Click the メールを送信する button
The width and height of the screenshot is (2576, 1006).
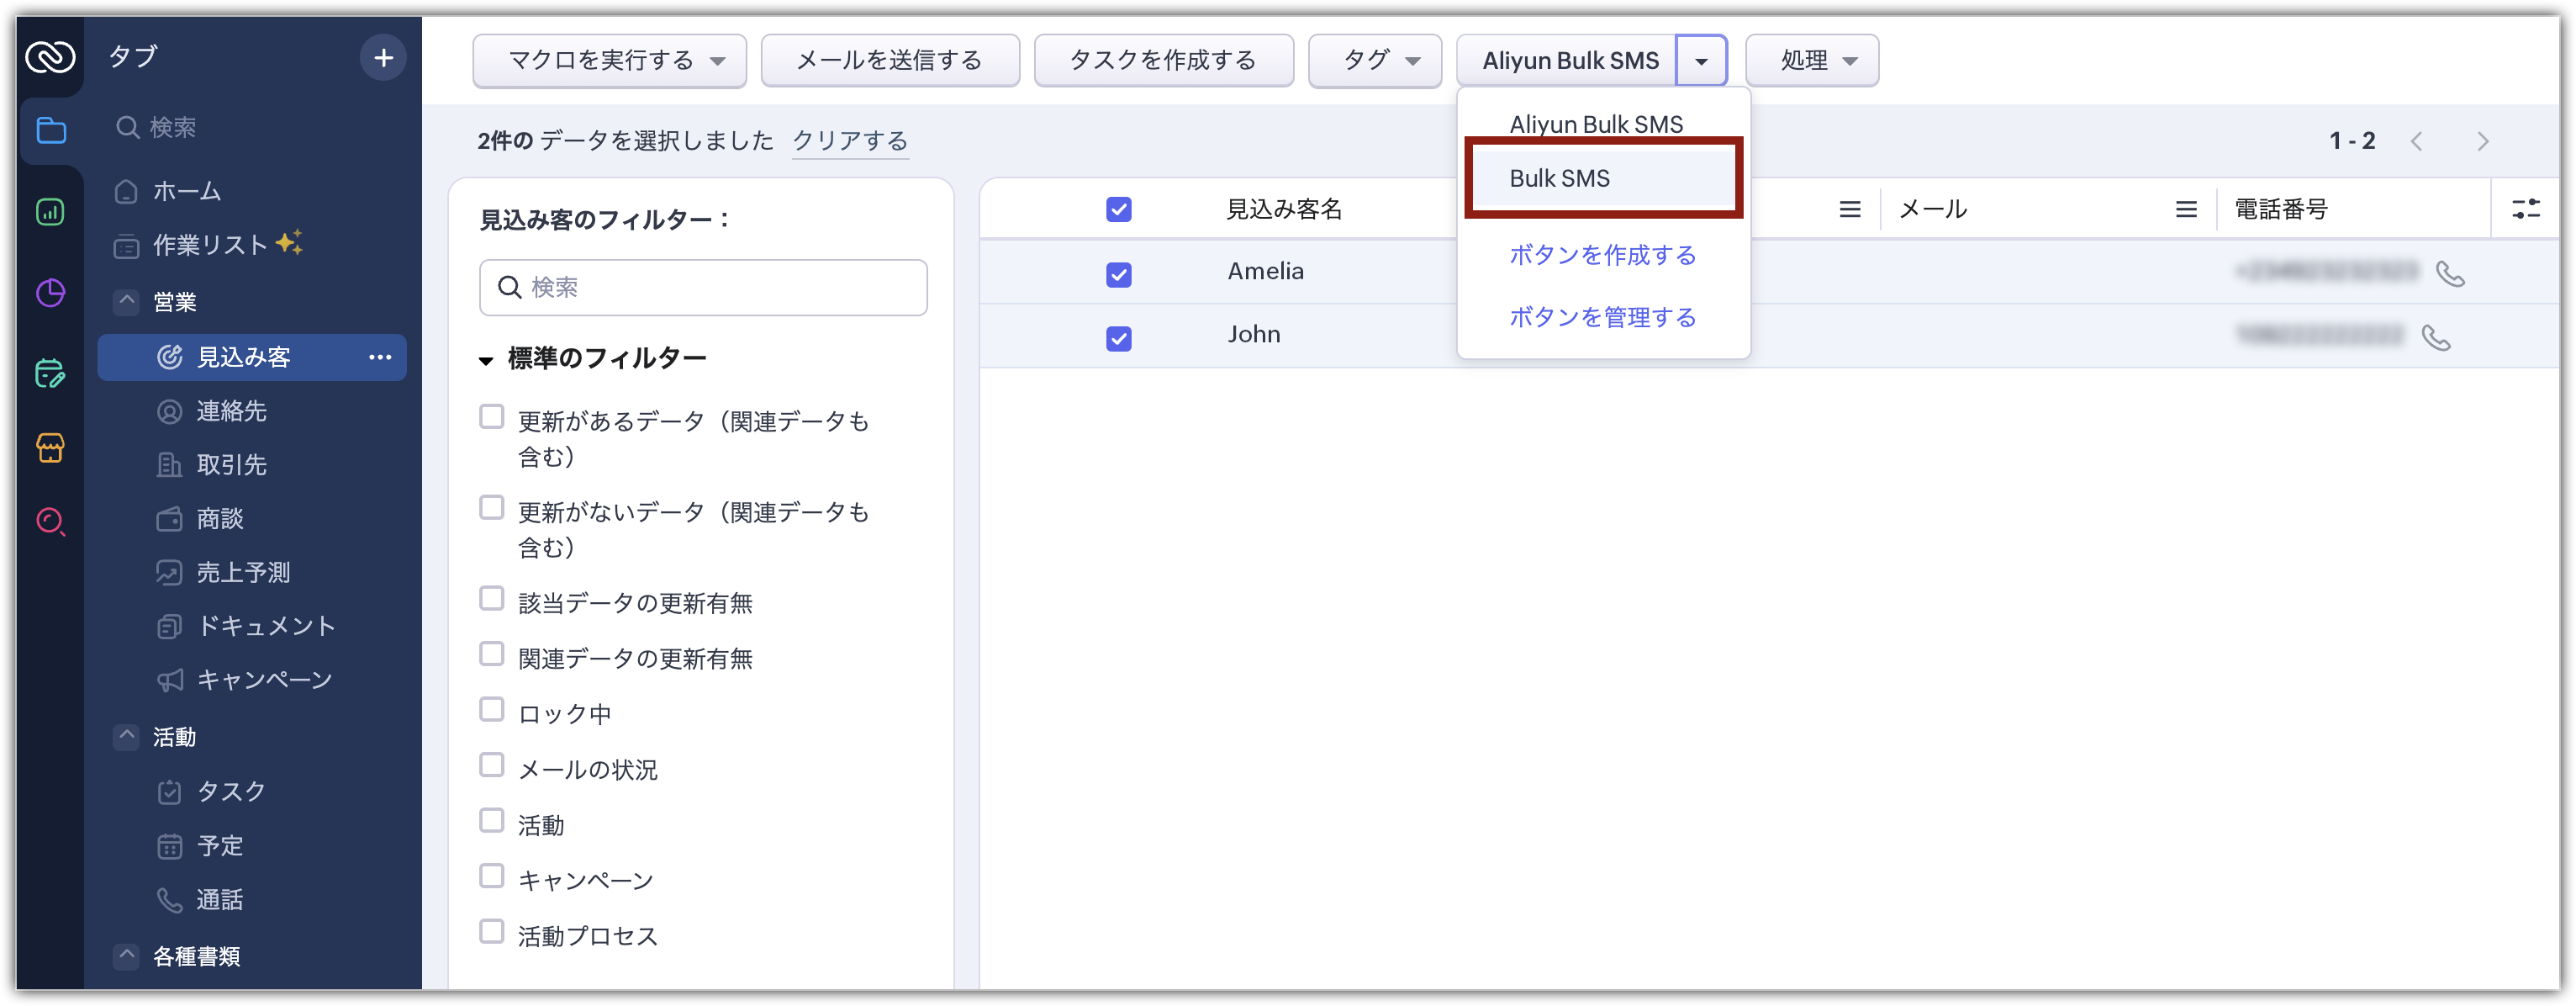[x=889, y=60]
